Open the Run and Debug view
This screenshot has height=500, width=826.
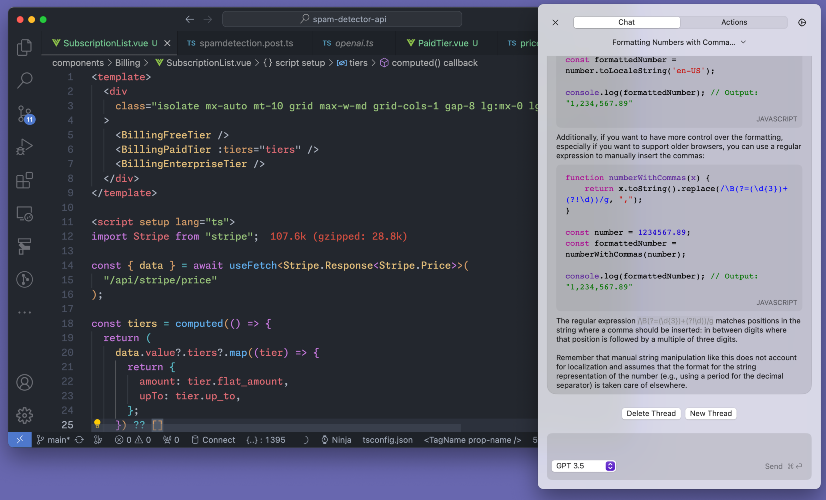[x=24, y=147]
